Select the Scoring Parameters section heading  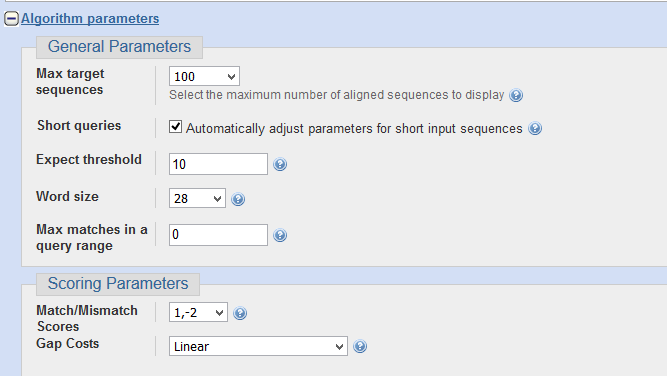tap(118, 284)
